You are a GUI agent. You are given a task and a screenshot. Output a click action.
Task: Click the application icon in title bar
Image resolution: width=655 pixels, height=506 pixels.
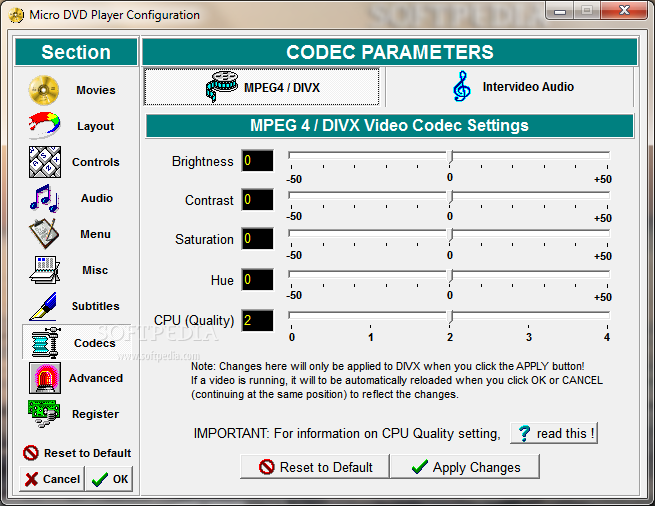pyautogui.click(x=16, y=15)
